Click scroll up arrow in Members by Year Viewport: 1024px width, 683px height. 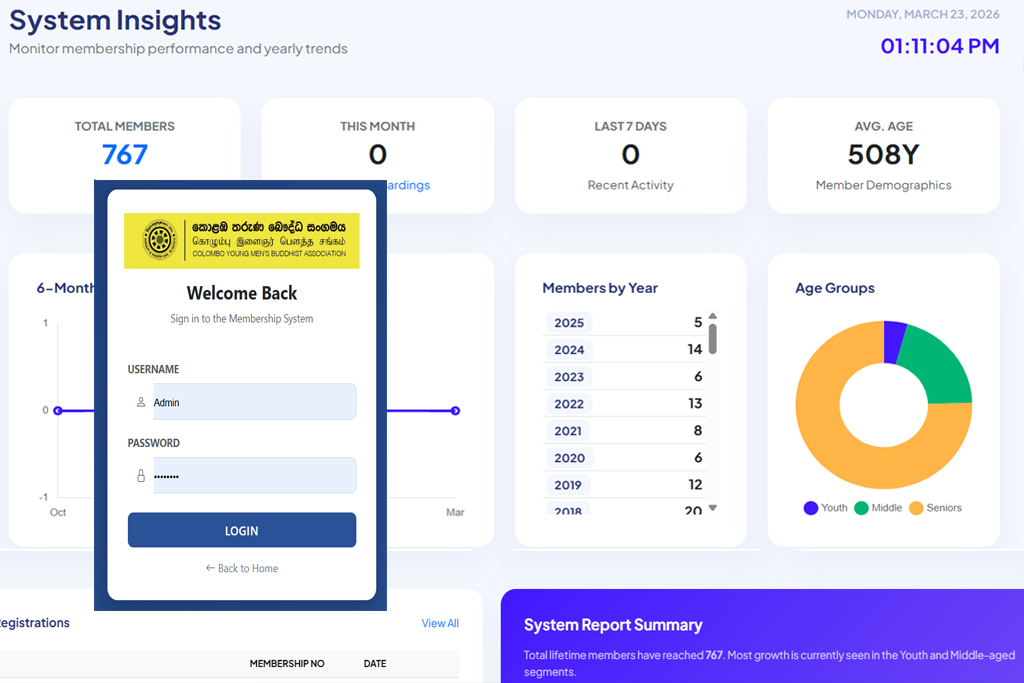712,317
